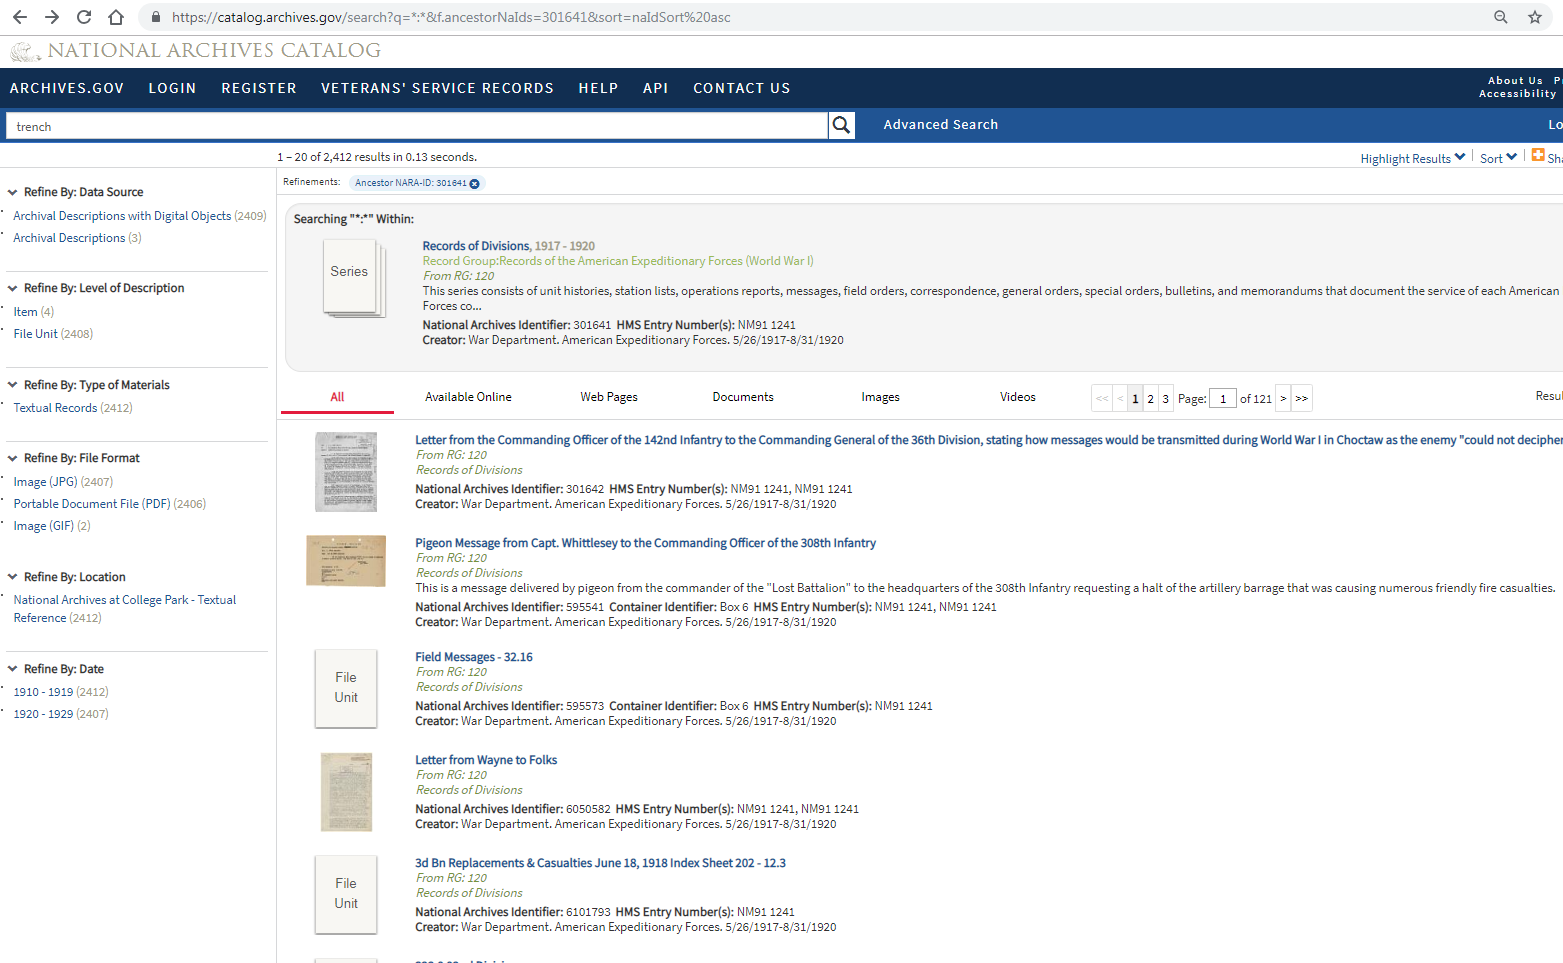The image size is (1563, 963).
Task: Bookmark this page with the star icon
Action: tap(1535, 17)
